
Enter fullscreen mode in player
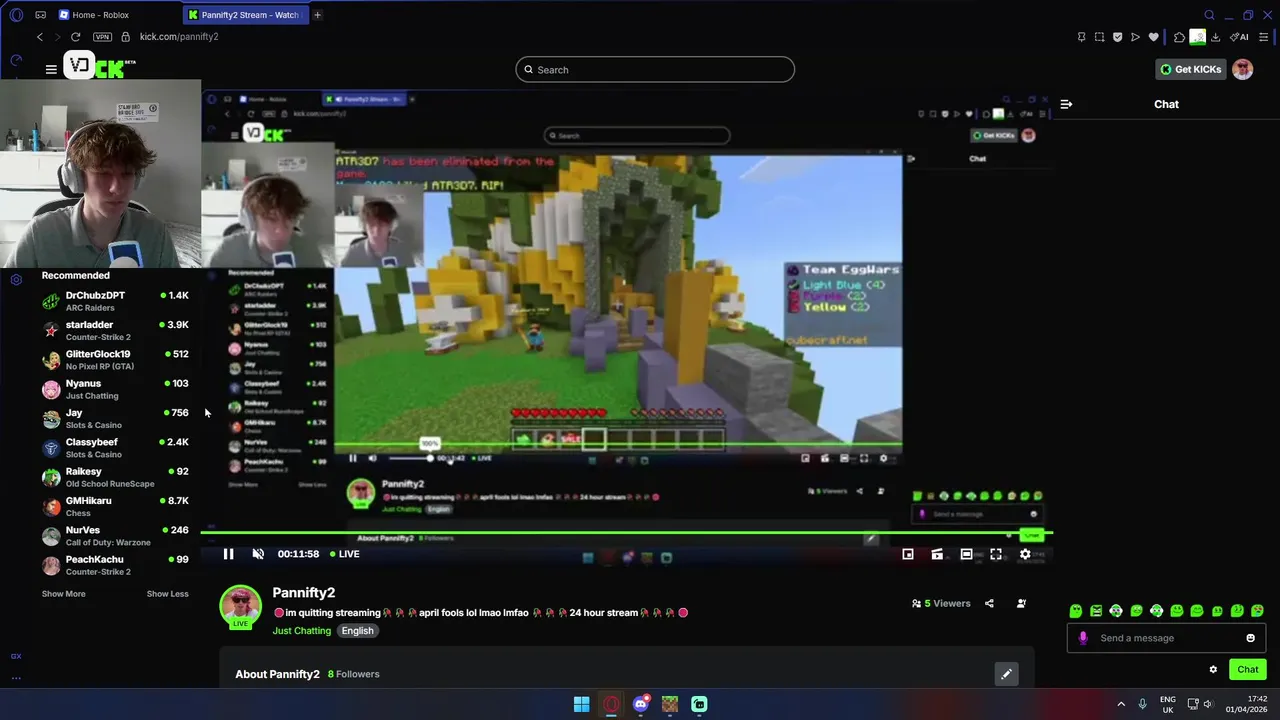point(996,554)
